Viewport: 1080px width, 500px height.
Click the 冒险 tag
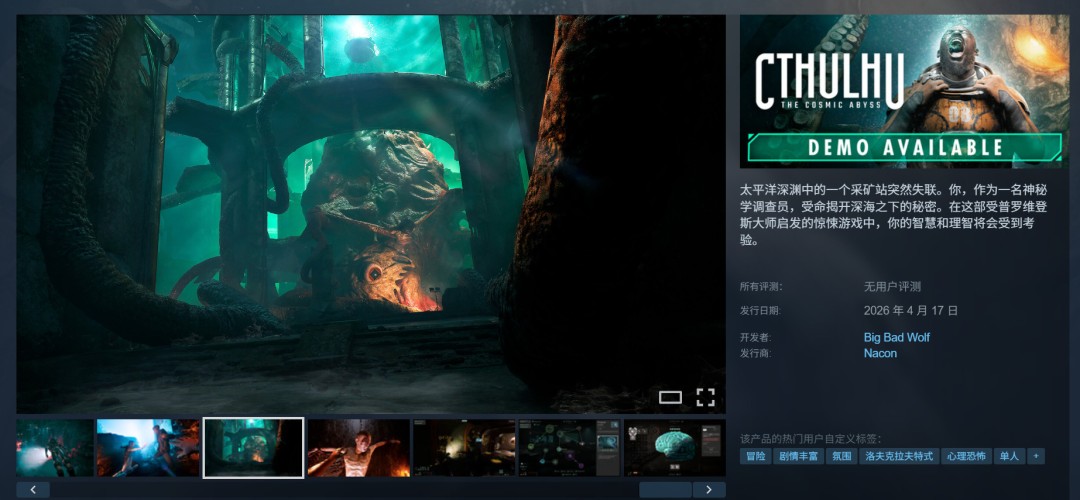point(755,456)
